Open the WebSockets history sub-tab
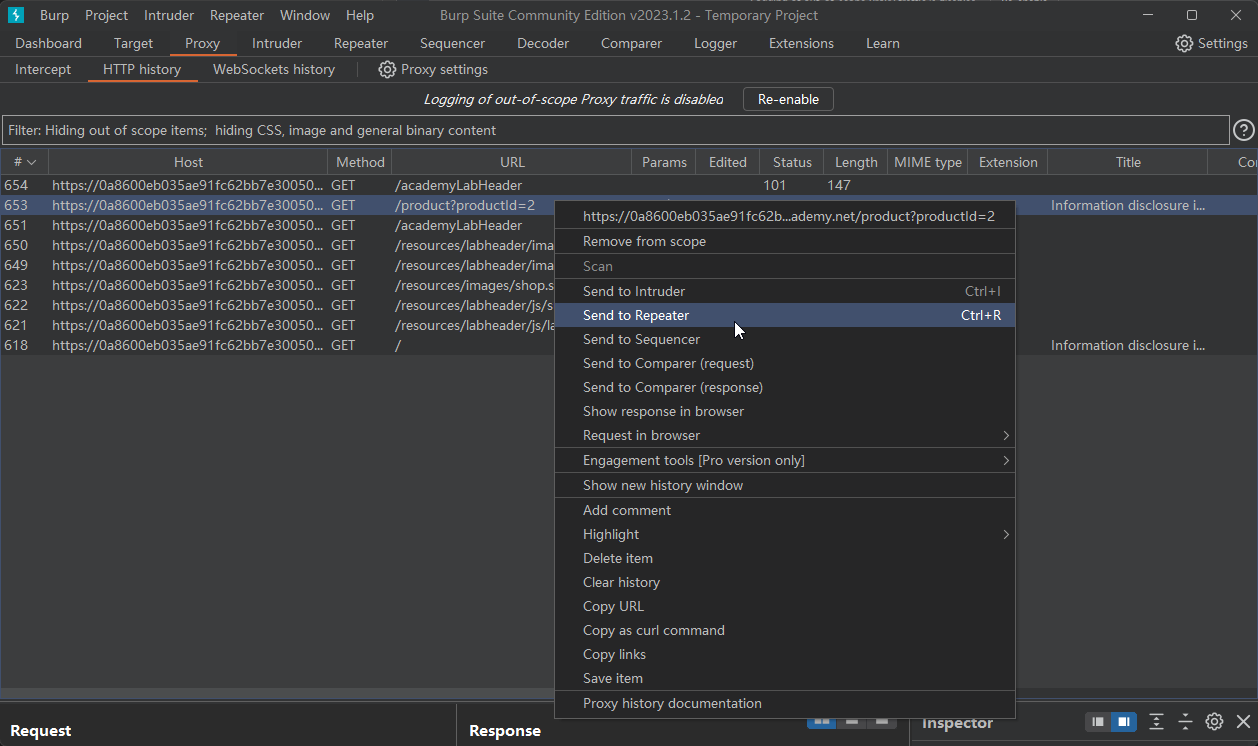The width and height of the screenshot is (1258, 746). [274, 69]
